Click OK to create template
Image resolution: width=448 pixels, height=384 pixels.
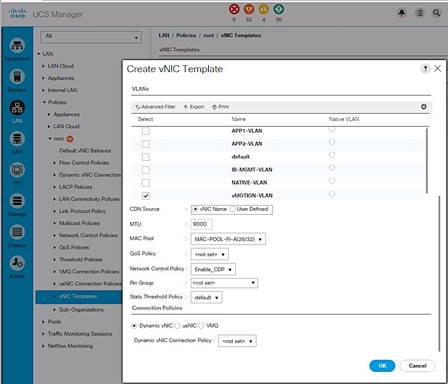click(382, 366)
